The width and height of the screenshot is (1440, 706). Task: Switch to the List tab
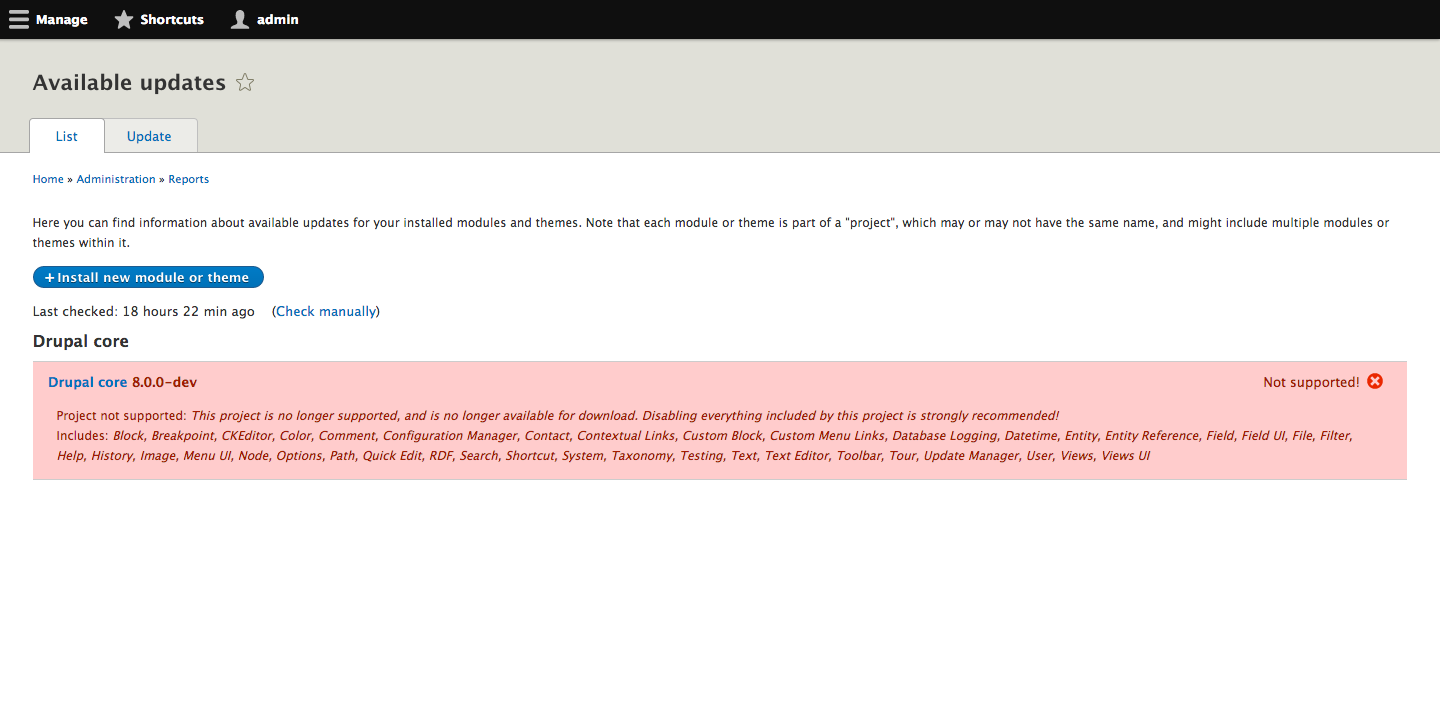(x=67, y=136)
